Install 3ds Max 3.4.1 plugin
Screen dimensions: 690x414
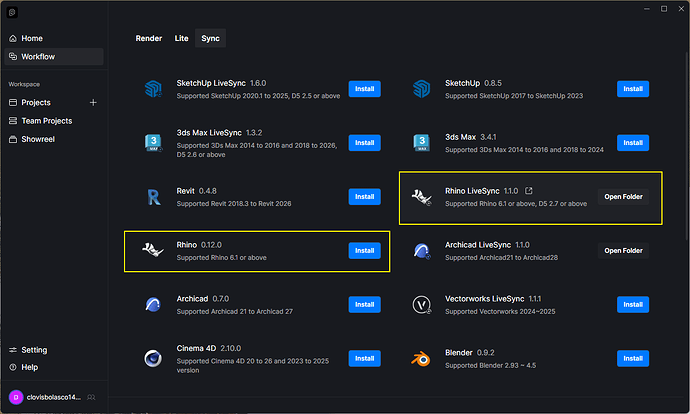click(633, 143)
